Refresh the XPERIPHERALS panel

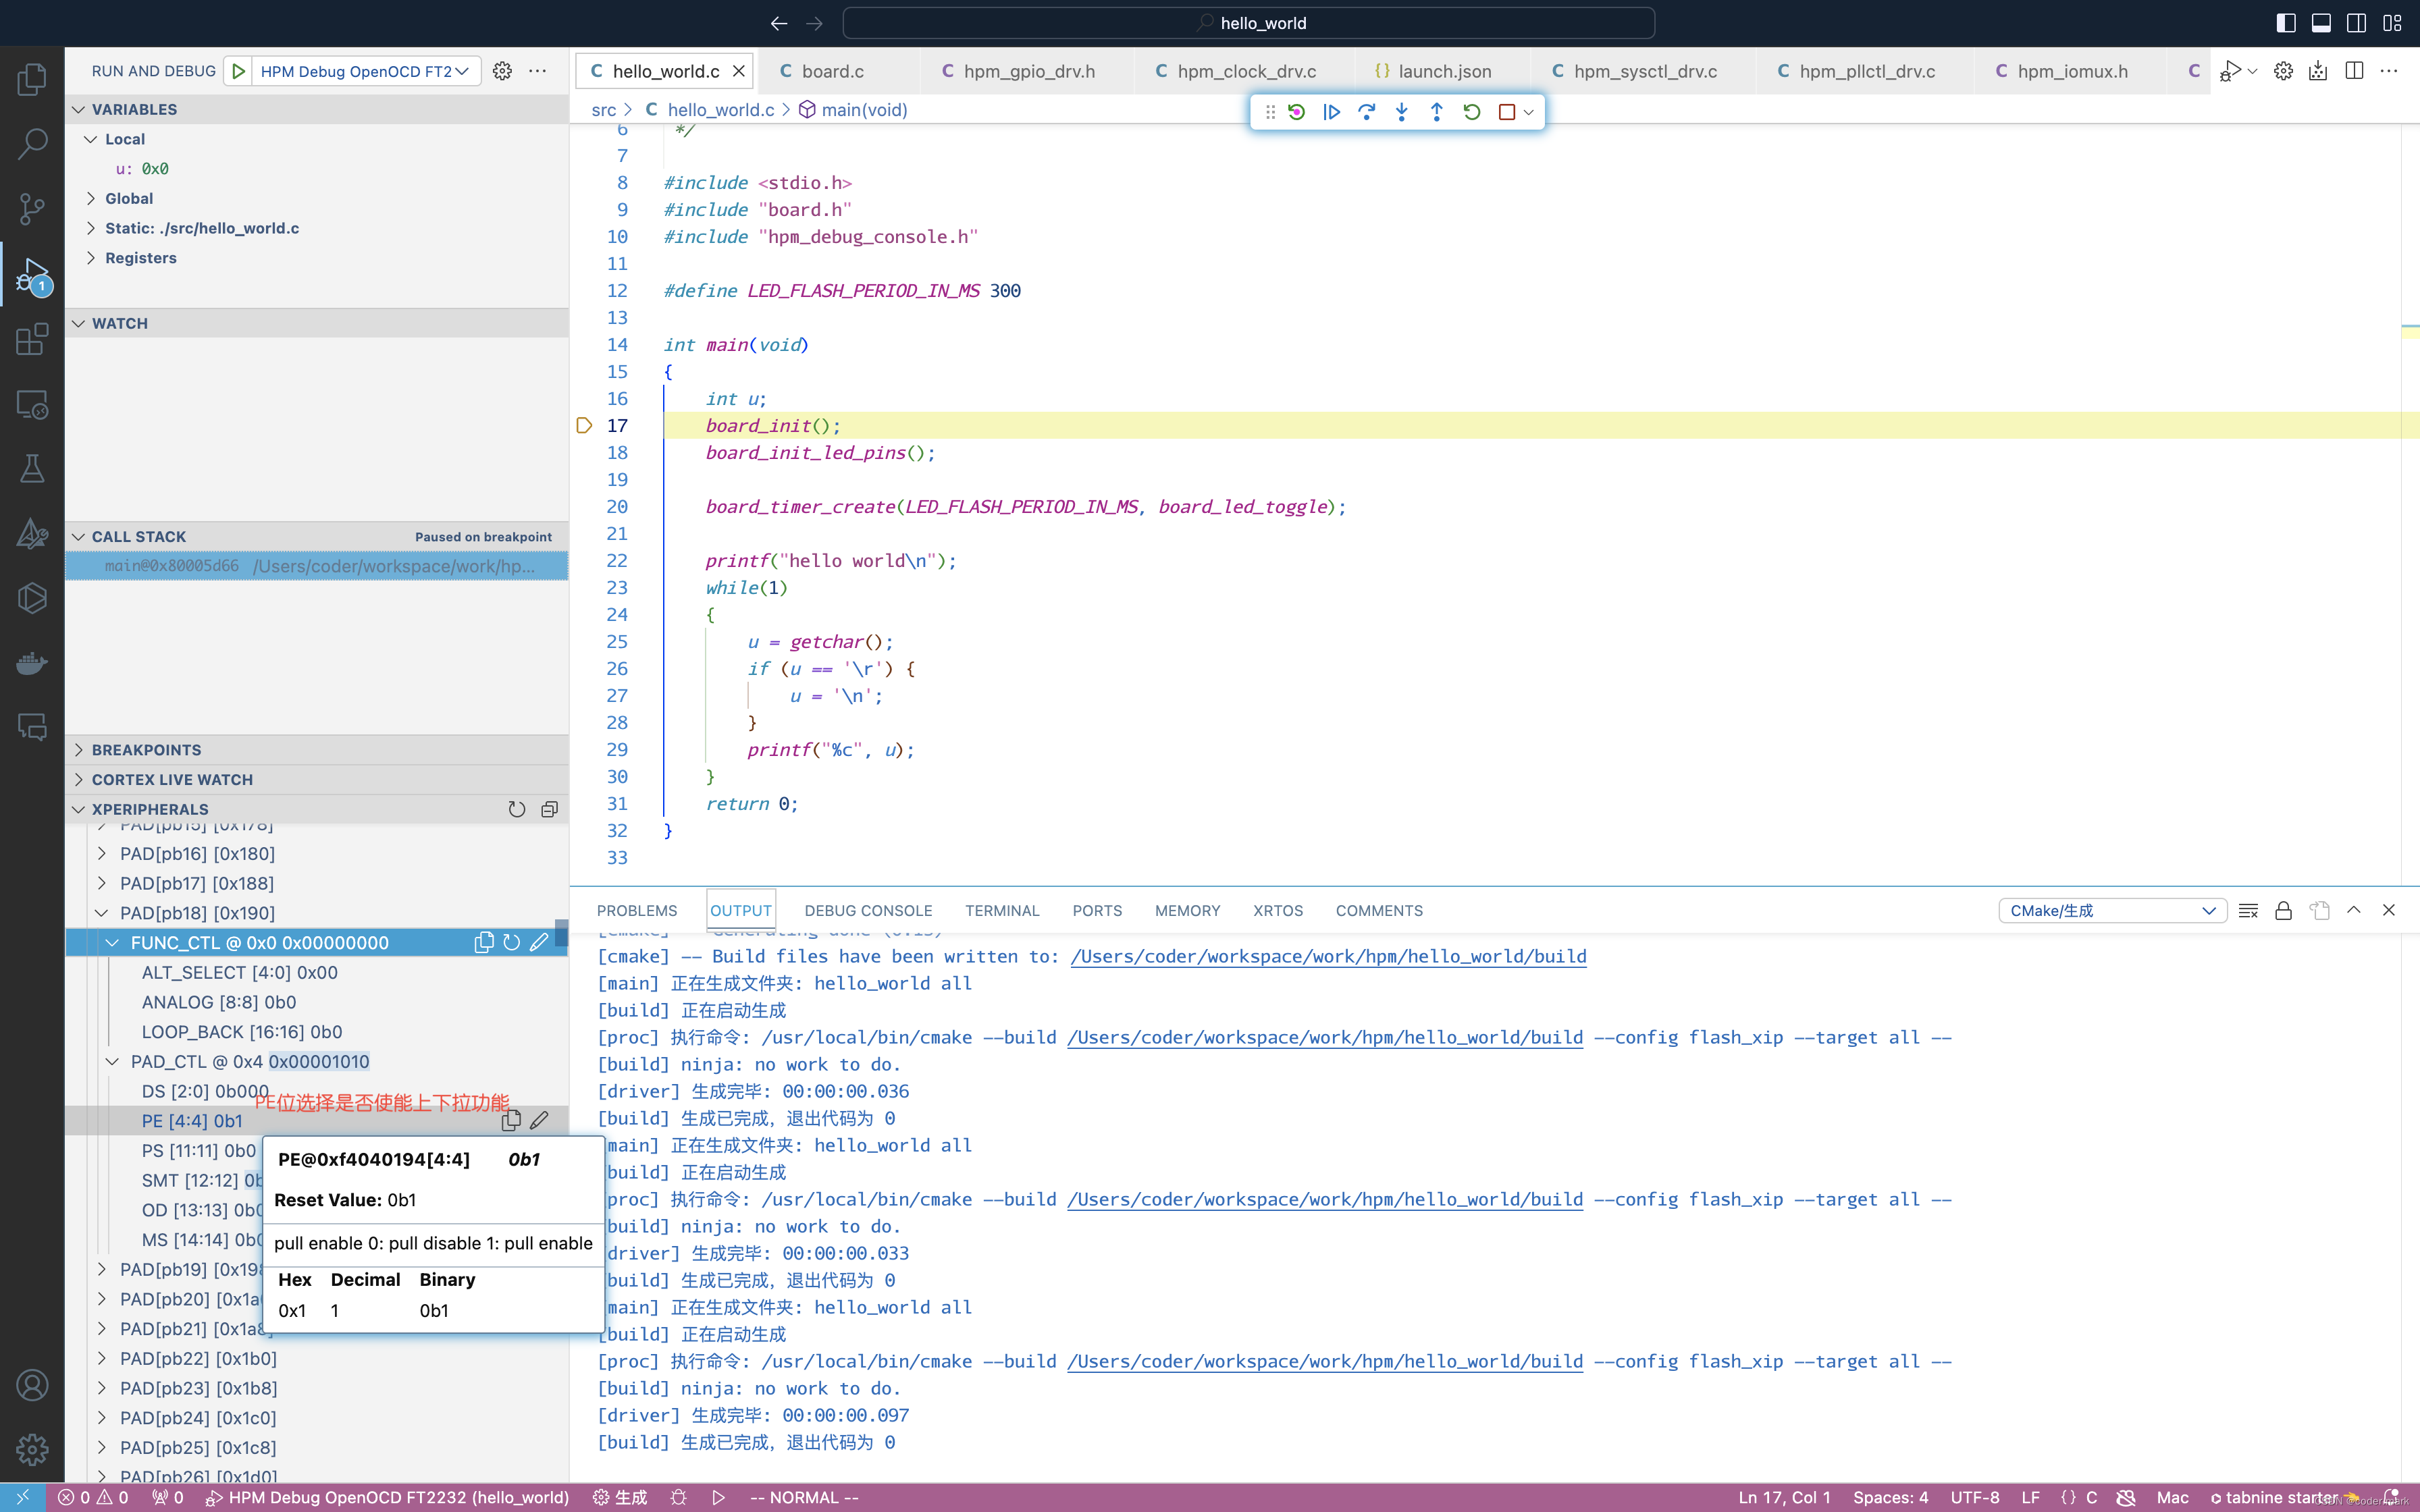click(x=516, y=809)
